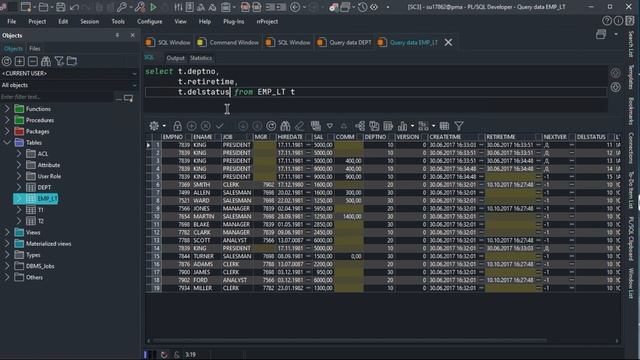Click the SMITH cell in the ENAME column
640x360 pixels.
pos(206,184)
